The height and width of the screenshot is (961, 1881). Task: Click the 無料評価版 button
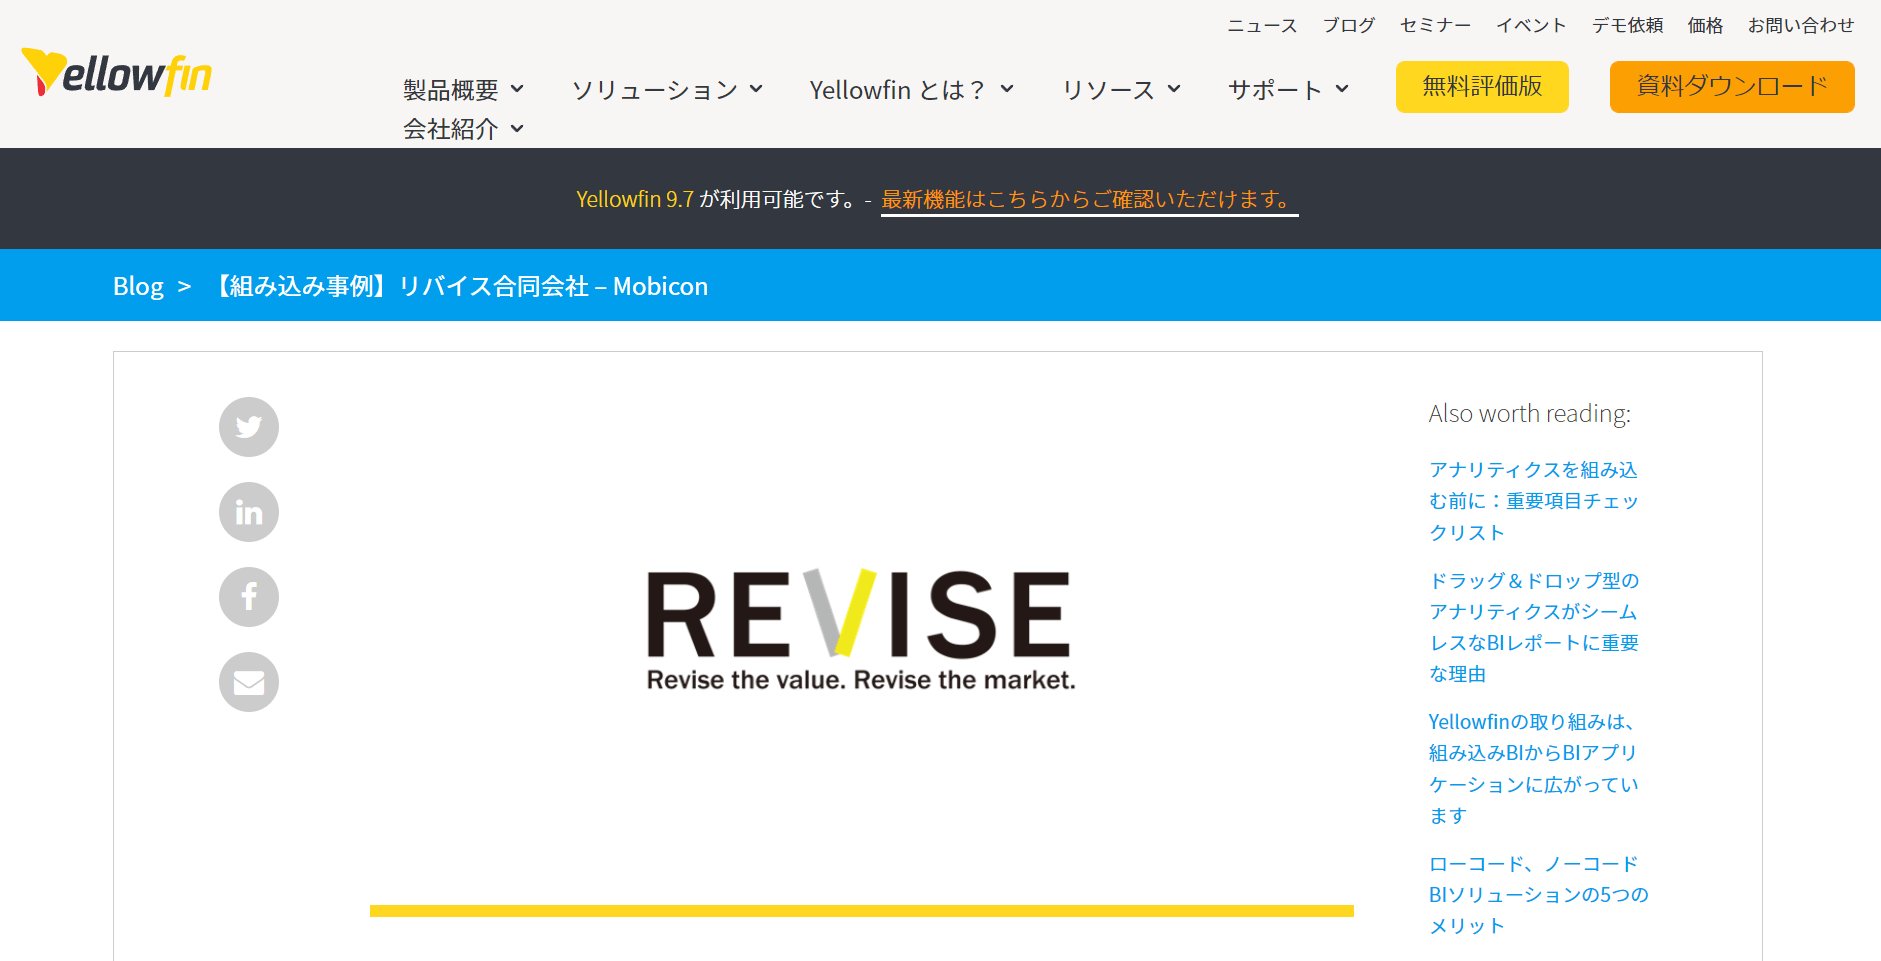[1482, 87]
